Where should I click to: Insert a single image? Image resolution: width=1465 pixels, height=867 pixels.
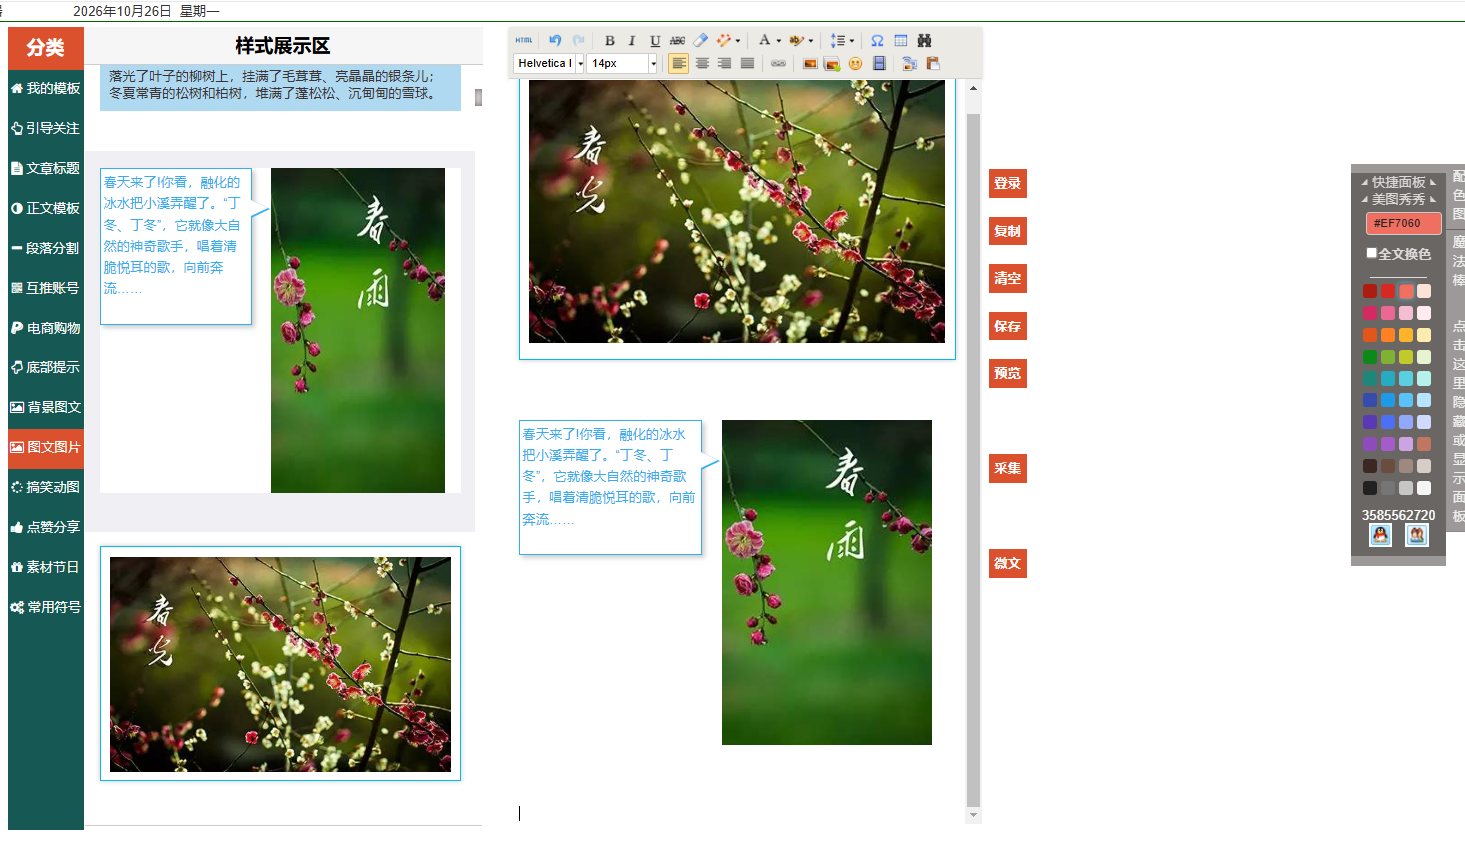coord(810,63)
